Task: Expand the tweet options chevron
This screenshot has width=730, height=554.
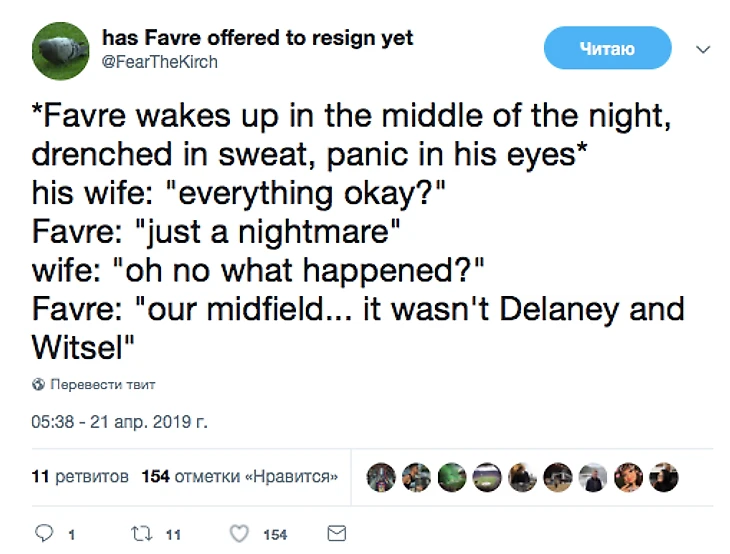Action: [702, 48]
